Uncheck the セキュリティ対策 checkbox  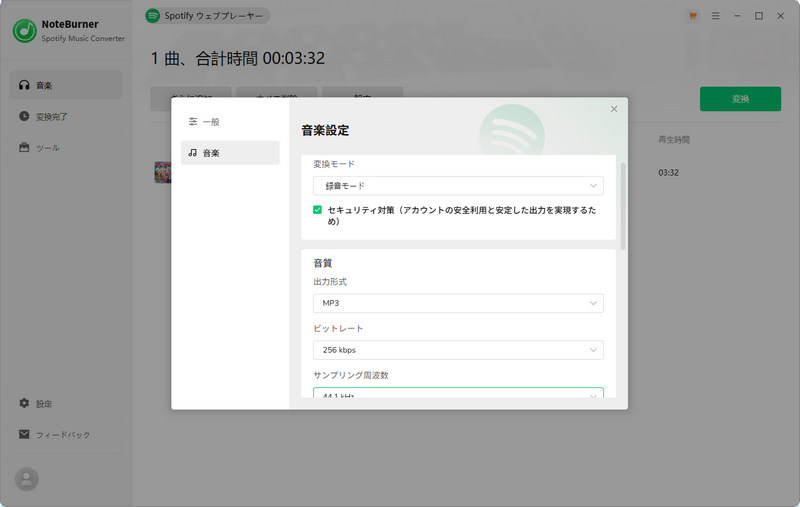tap(317, 210)
